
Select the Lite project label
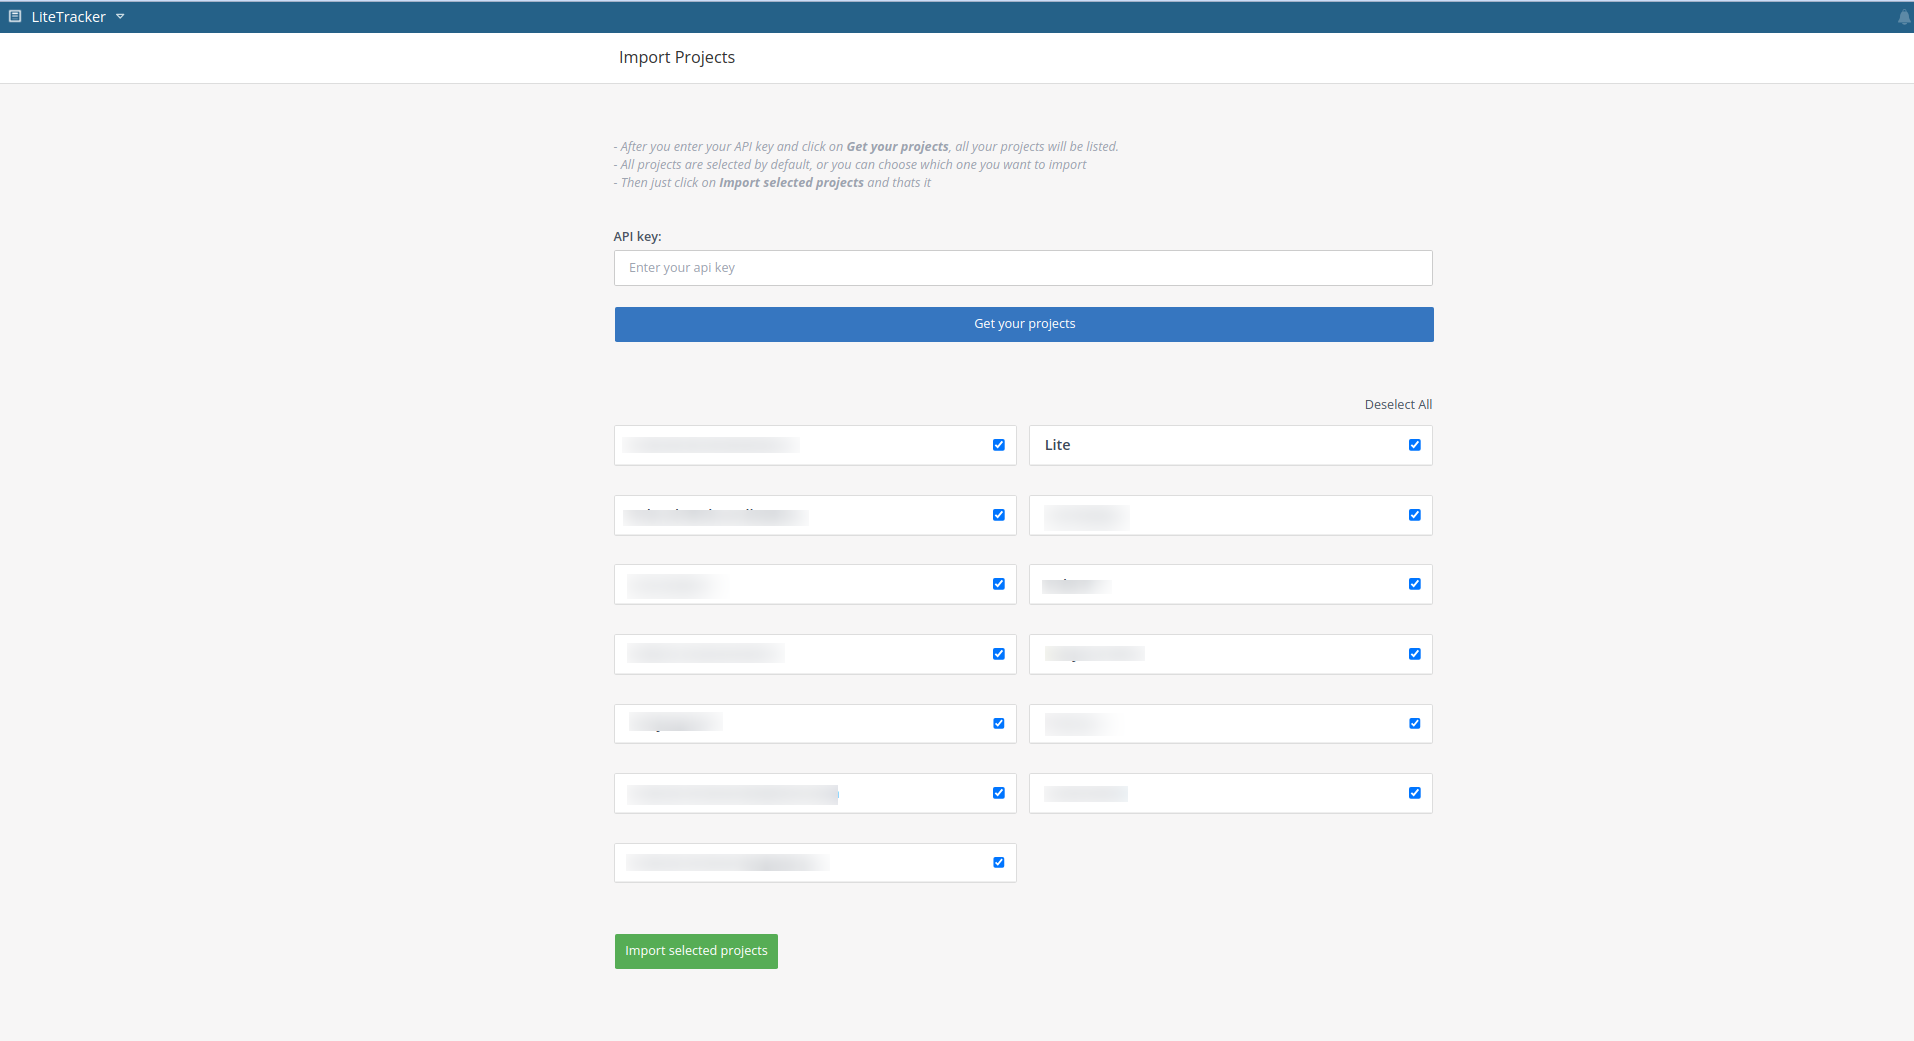coord(1057,445)
